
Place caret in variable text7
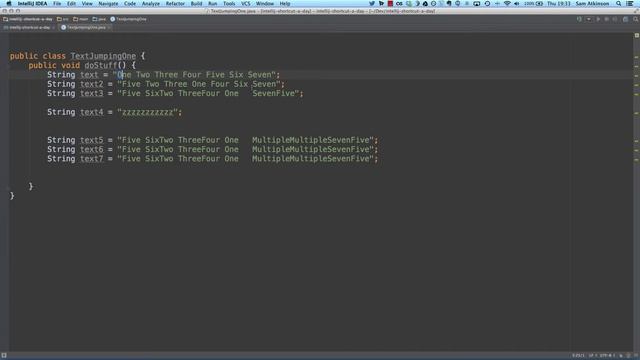point(91,159)
